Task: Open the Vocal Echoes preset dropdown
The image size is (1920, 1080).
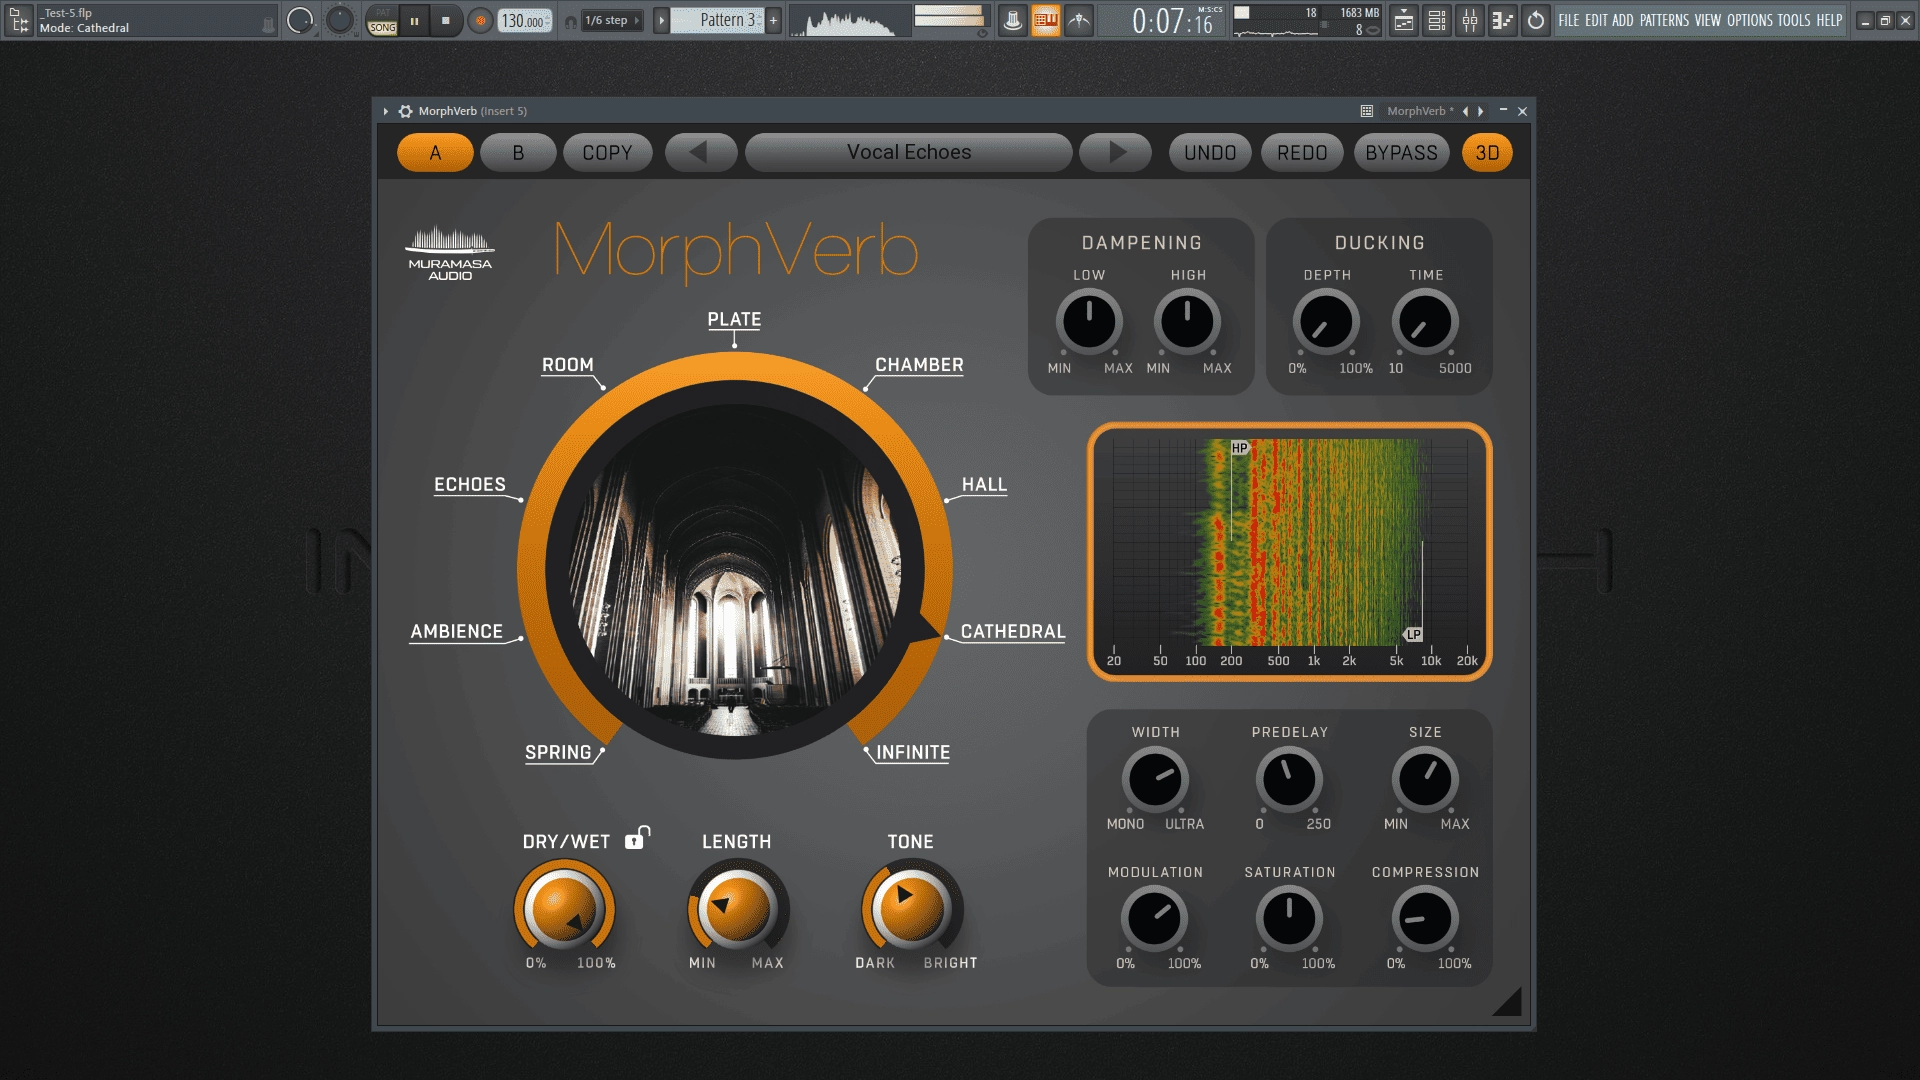Action: (908, 152)
